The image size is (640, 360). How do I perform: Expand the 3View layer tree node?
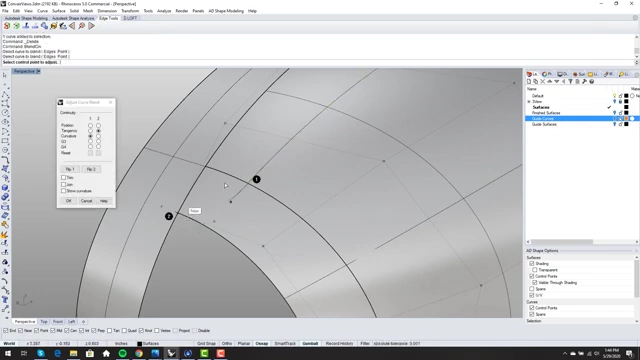(x=529, y=102)
